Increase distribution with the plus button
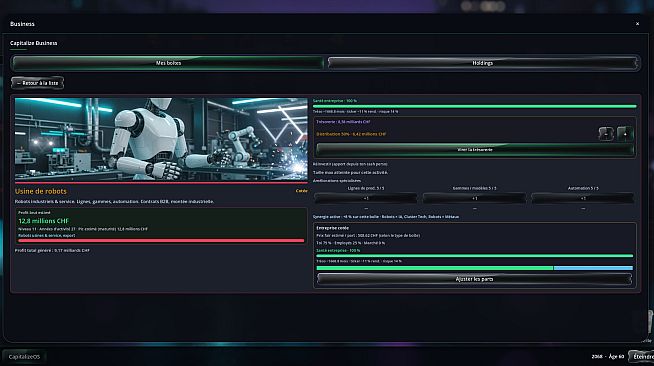 [625, 134]
